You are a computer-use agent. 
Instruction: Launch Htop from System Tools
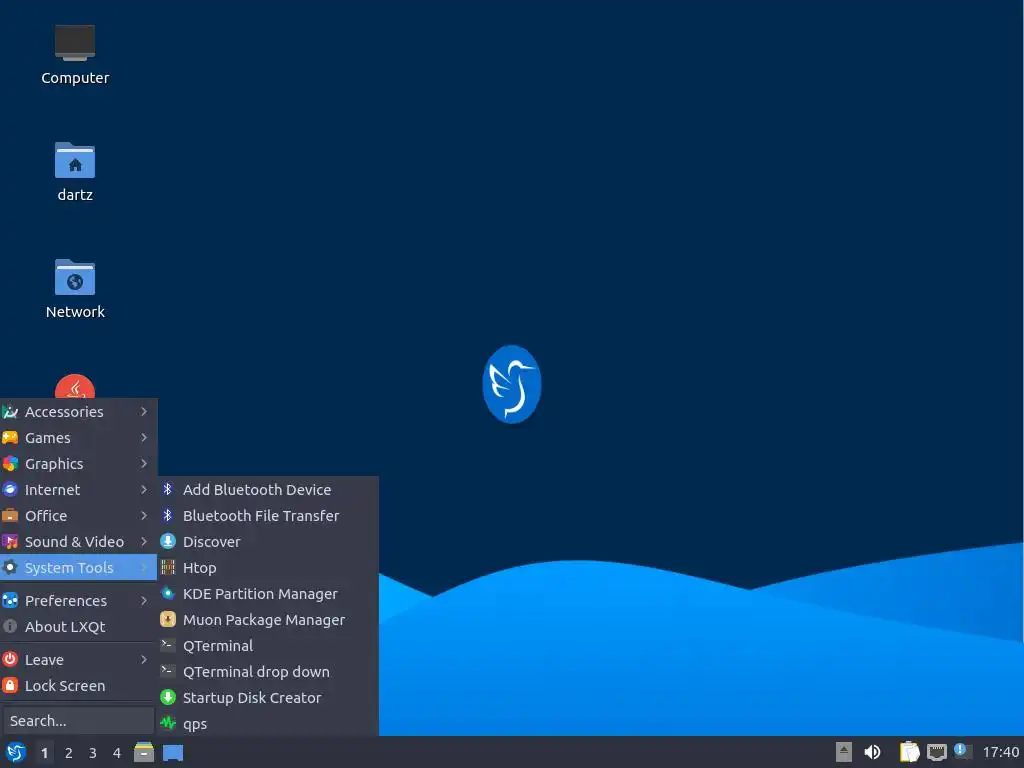pyautogui.click(x=268, y=568)
